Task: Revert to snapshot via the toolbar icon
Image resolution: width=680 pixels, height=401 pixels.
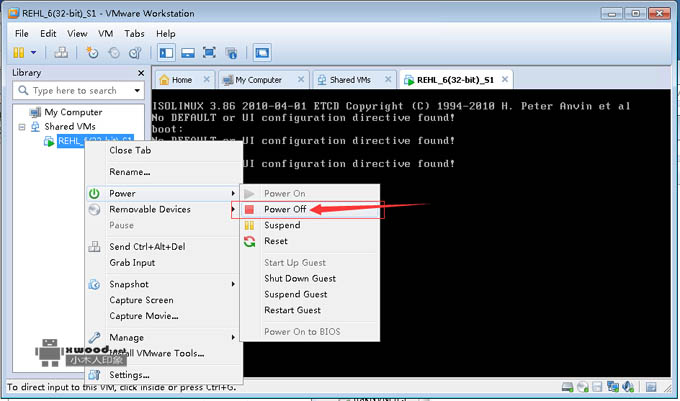Action: pyautogui.click(x=114, y=53)
